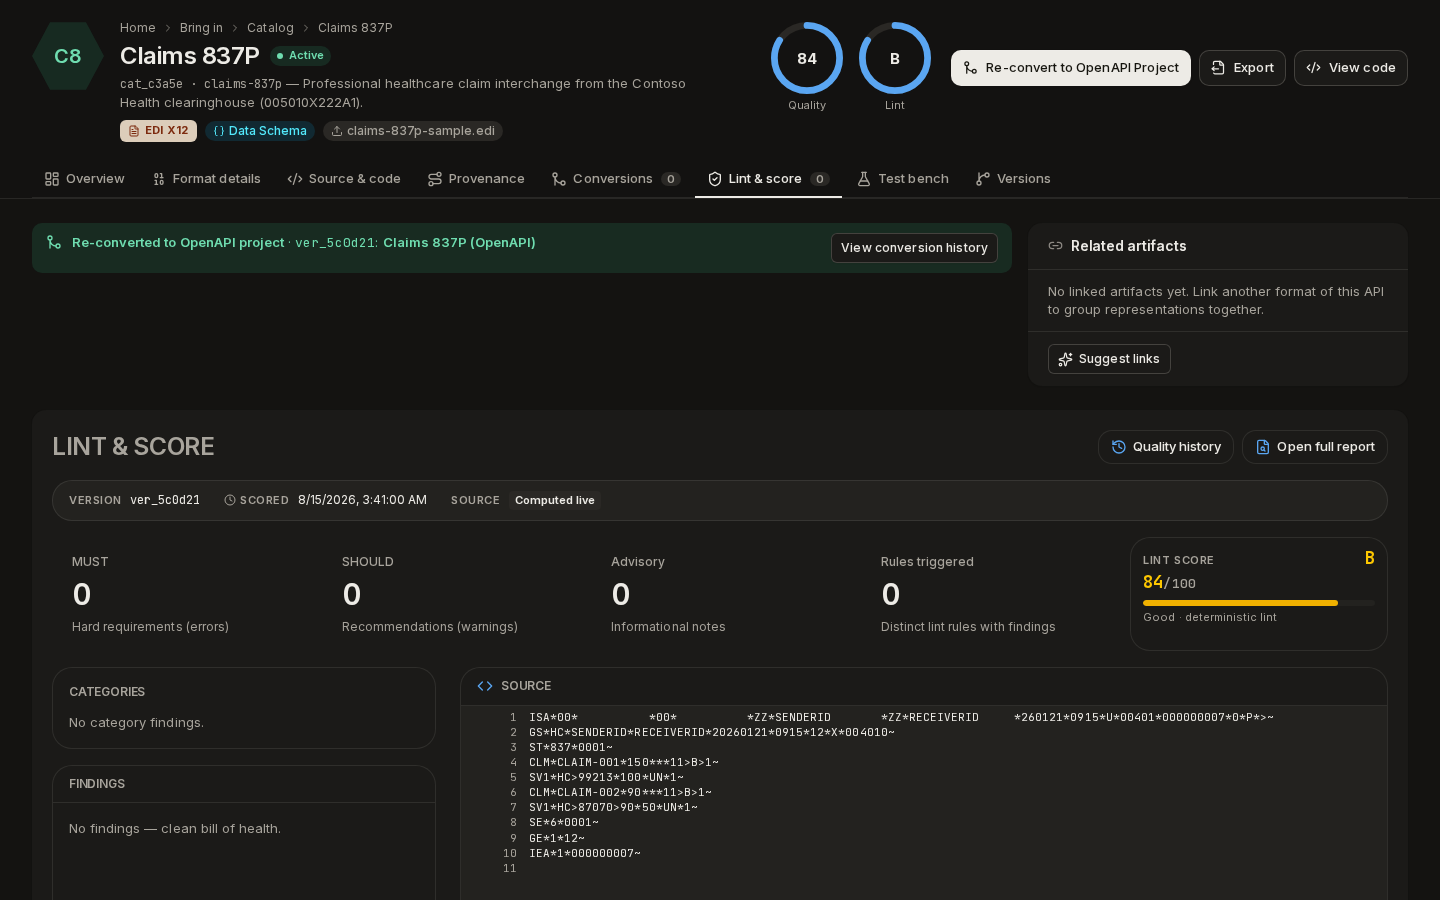Click the C8 hexagon catalog avatar
This screenshot has width=1440, height=900.
coord(68,56)
